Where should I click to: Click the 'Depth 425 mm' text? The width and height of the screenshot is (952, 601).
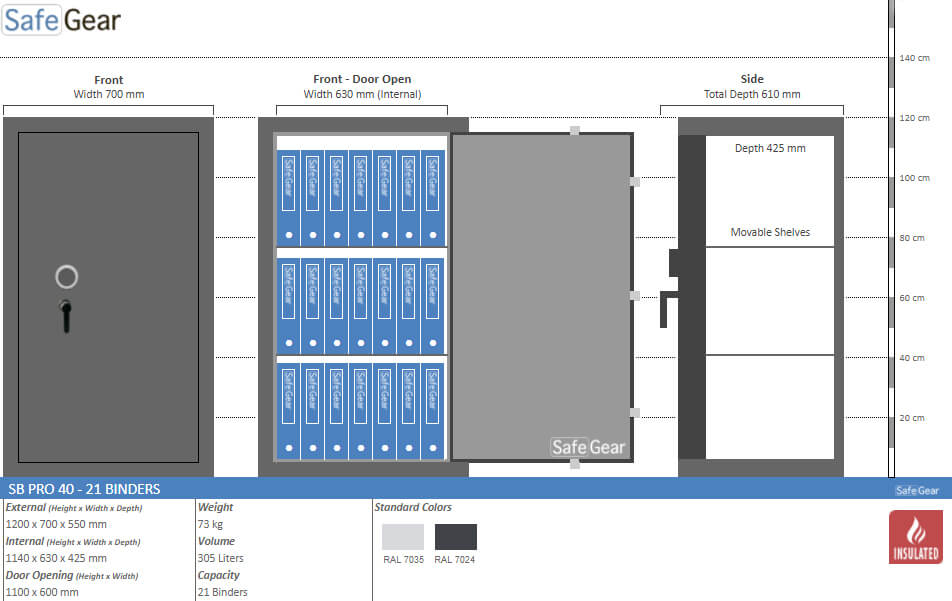coord(770,148)
